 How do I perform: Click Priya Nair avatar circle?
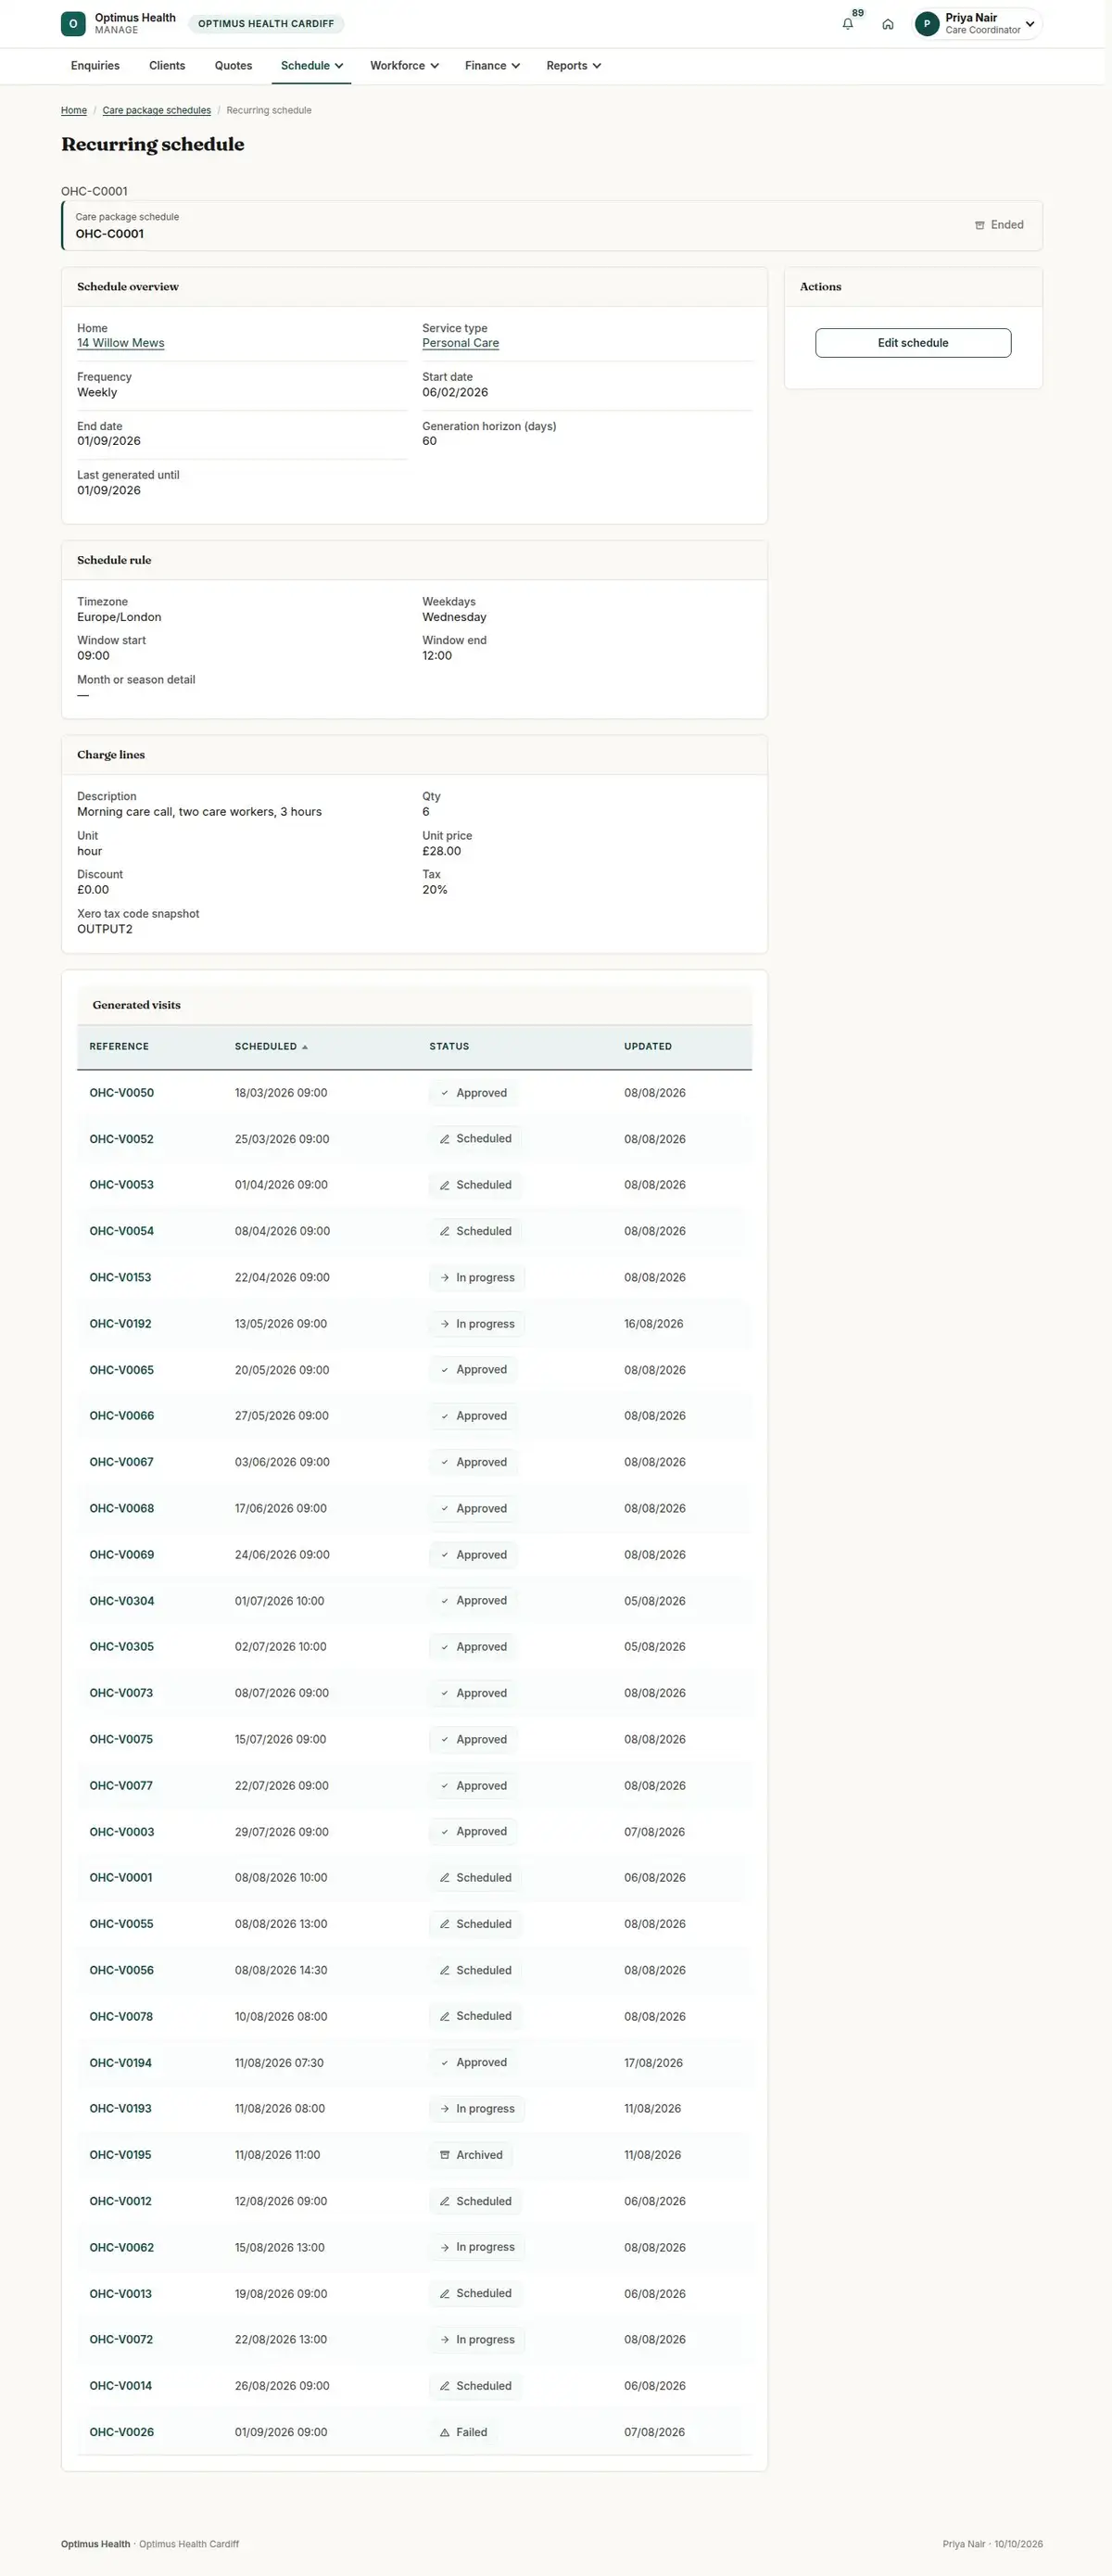(927, 24)
